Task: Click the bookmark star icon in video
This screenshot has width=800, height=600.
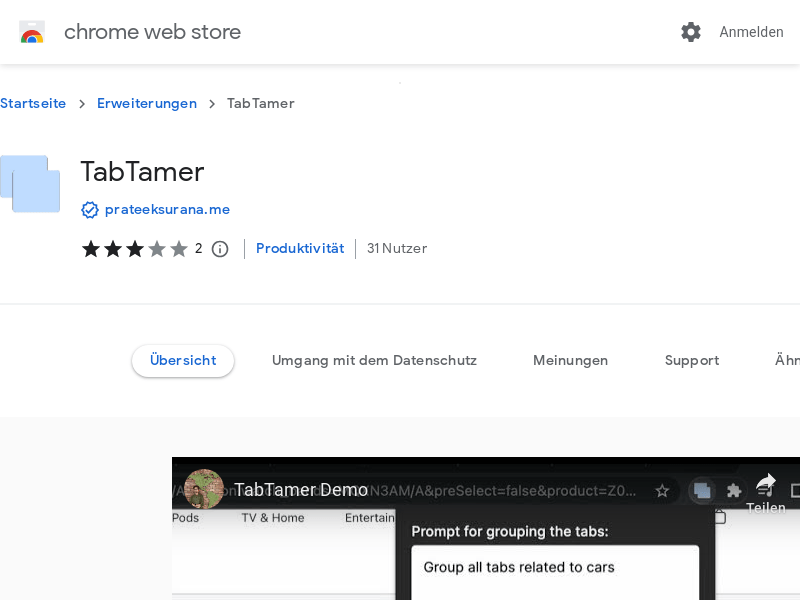Action: (662, 491)
